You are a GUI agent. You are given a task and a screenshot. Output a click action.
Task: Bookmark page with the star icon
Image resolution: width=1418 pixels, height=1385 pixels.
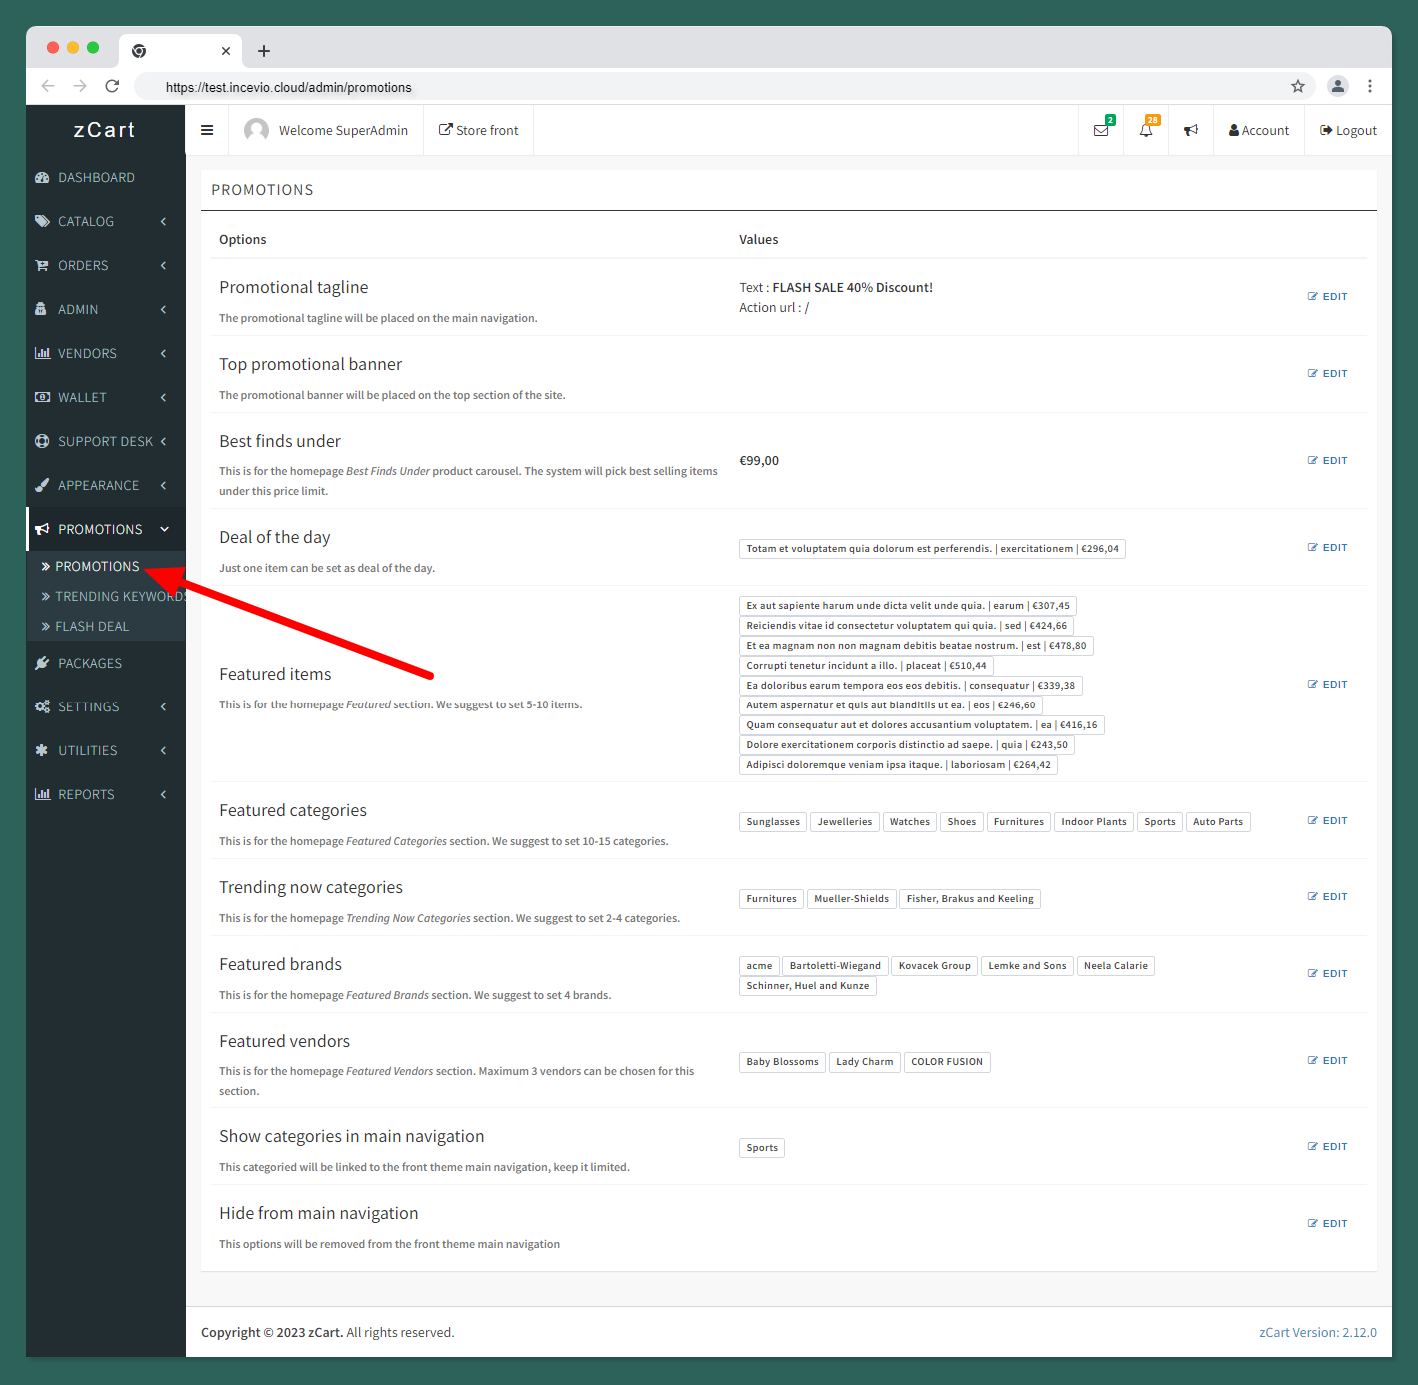coord(1298,86)
